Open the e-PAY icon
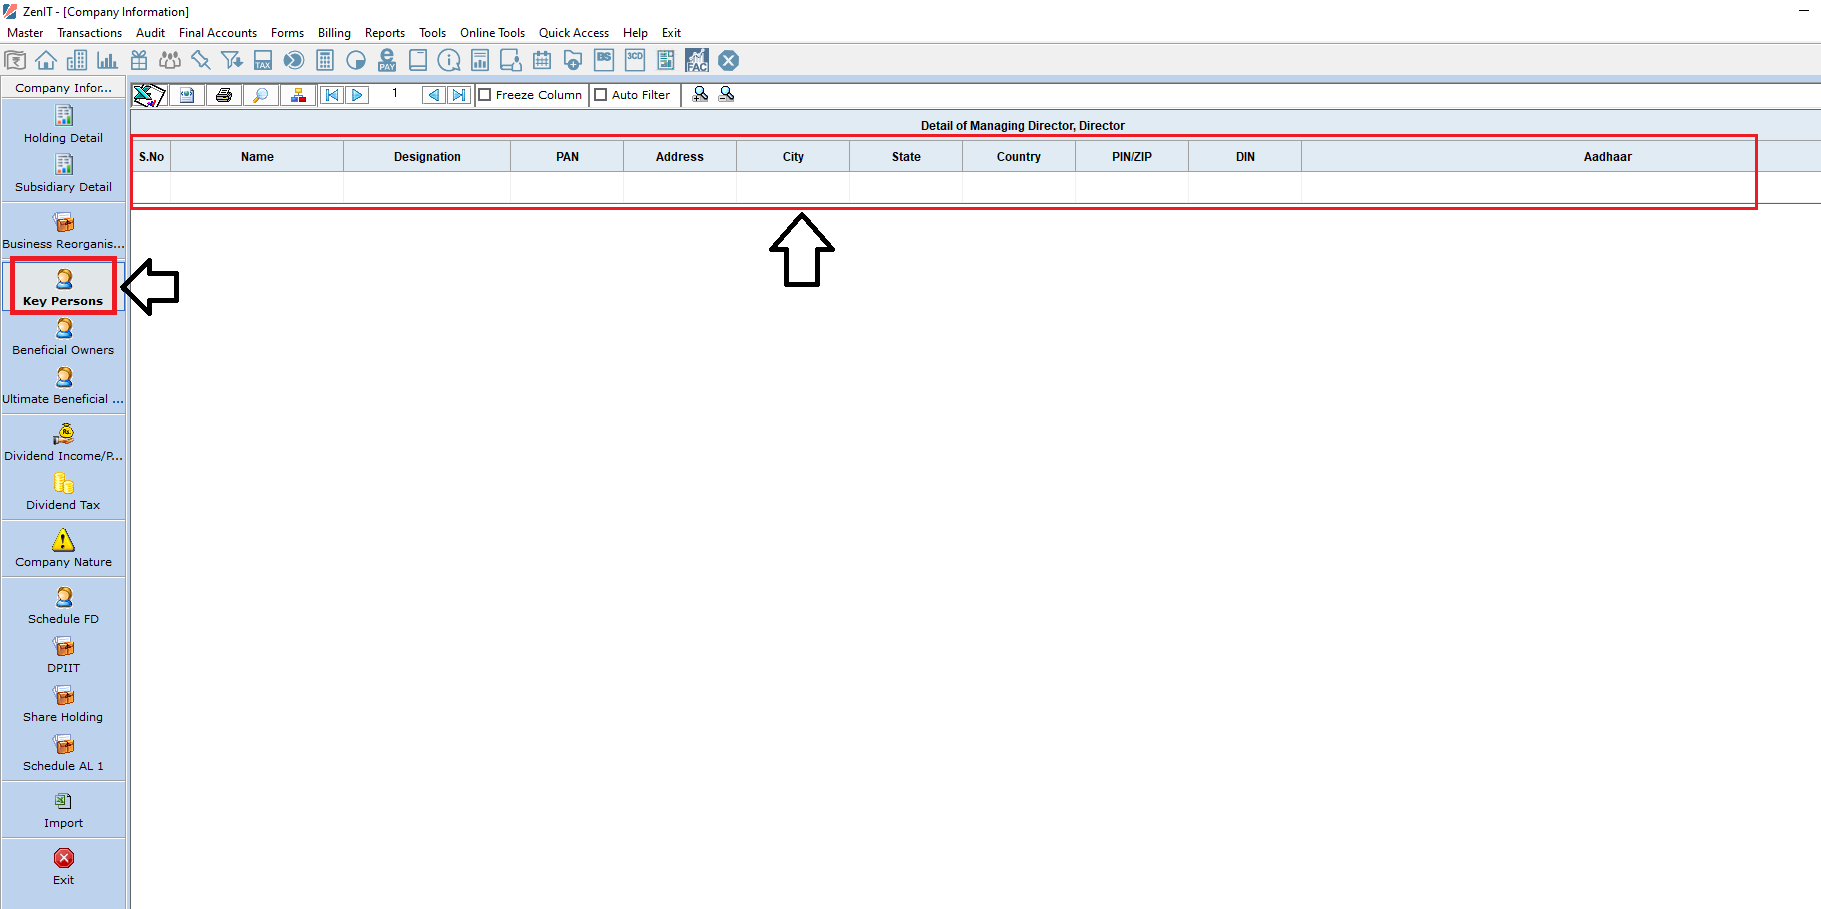Viewport: 1821px width, 909px height. coord(387,61)
